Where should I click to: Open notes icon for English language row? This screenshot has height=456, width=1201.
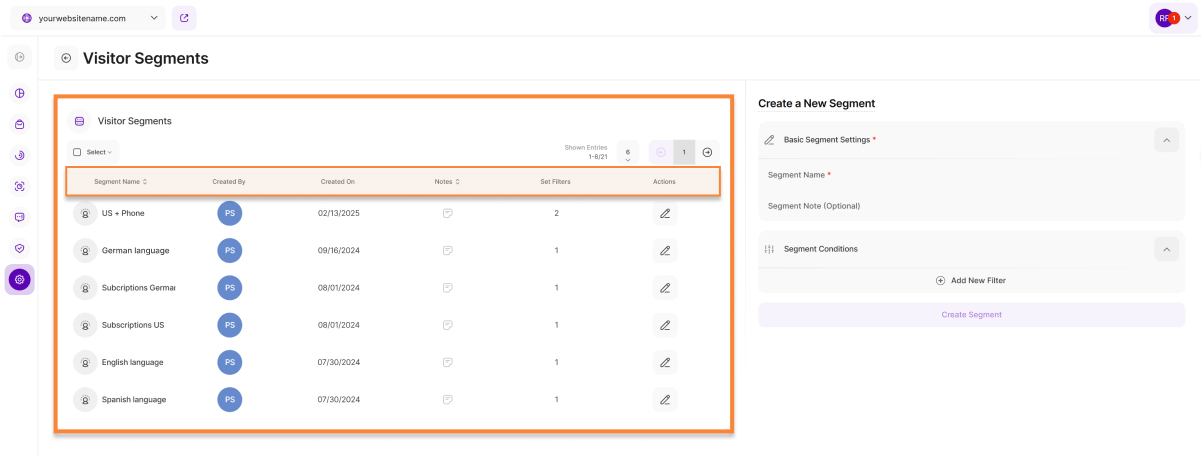pos(448,362)
